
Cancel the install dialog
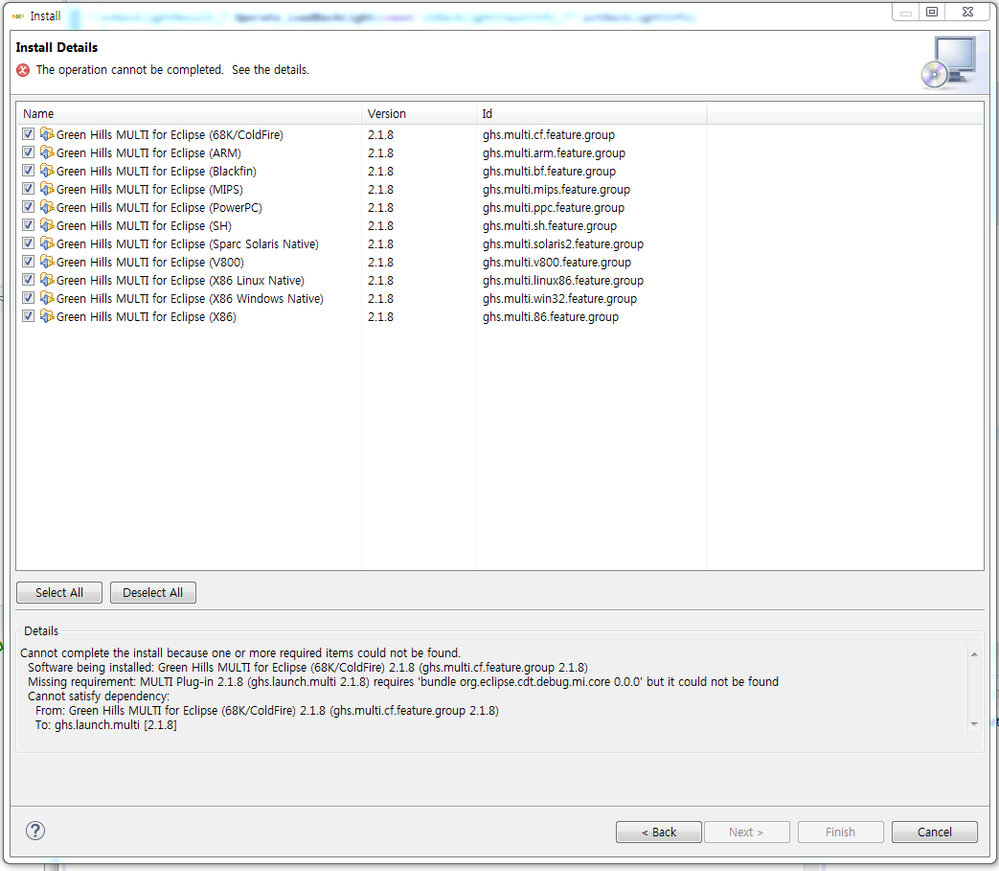[x=935, y=832]
